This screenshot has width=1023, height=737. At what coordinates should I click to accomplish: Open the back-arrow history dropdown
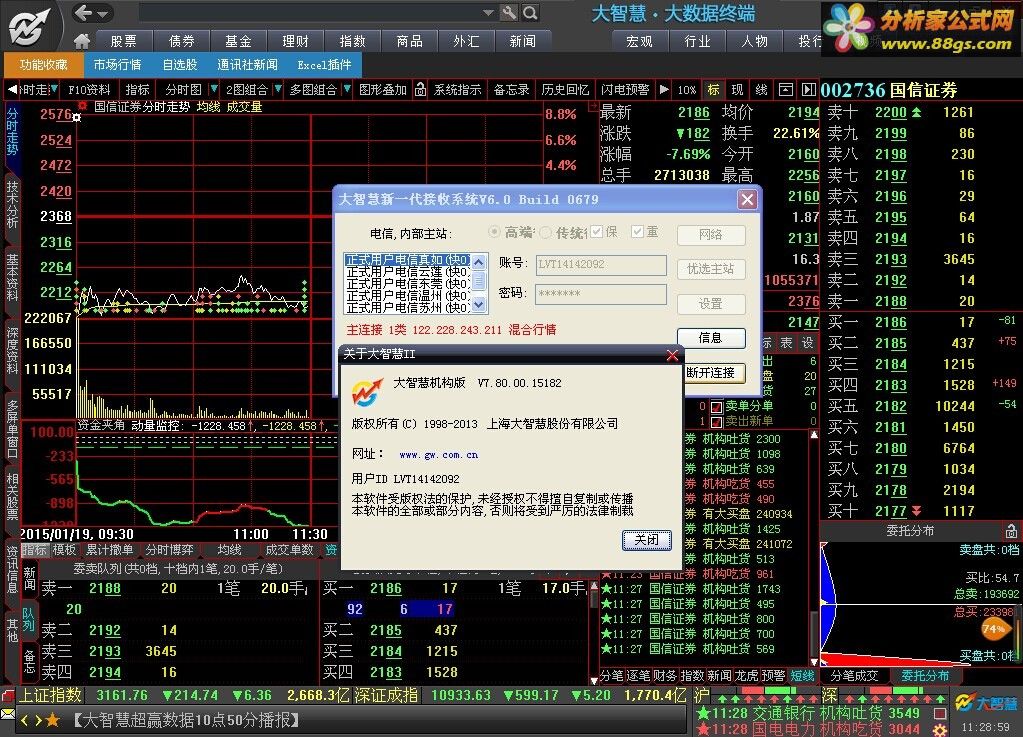(102, 12)
